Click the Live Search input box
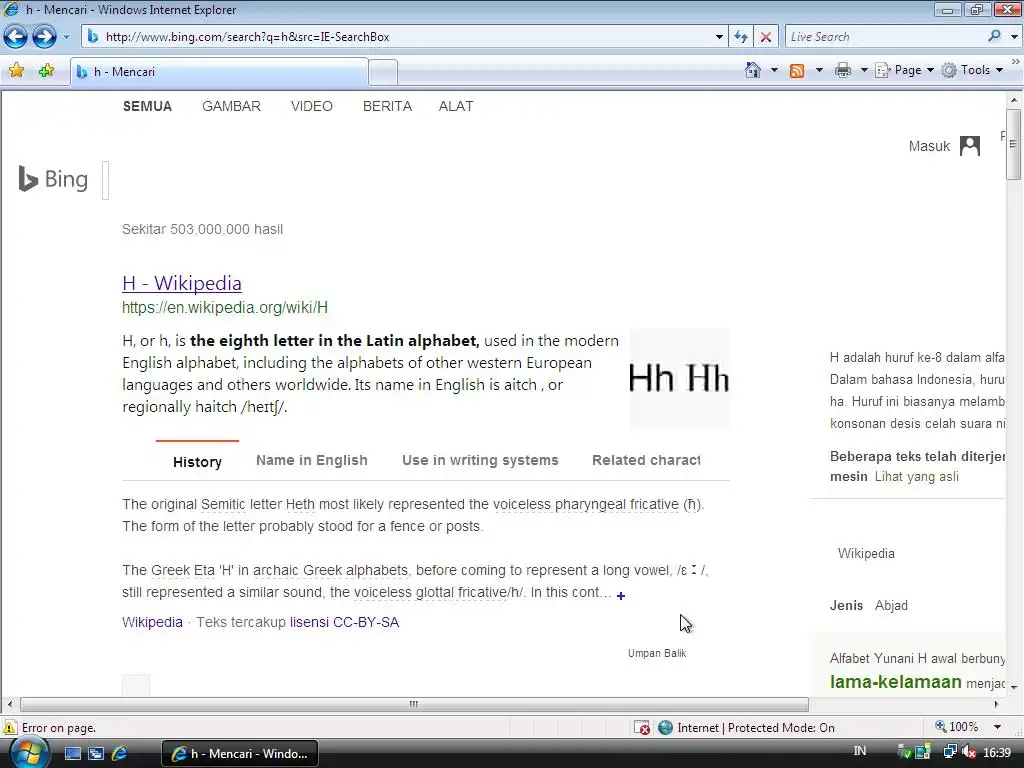 885,37
